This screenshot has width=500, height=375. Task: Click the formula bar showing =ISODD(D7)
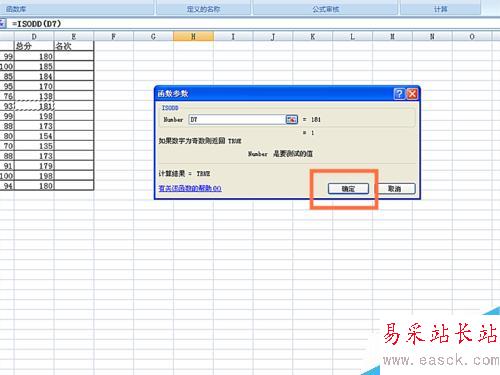[253, 24]
